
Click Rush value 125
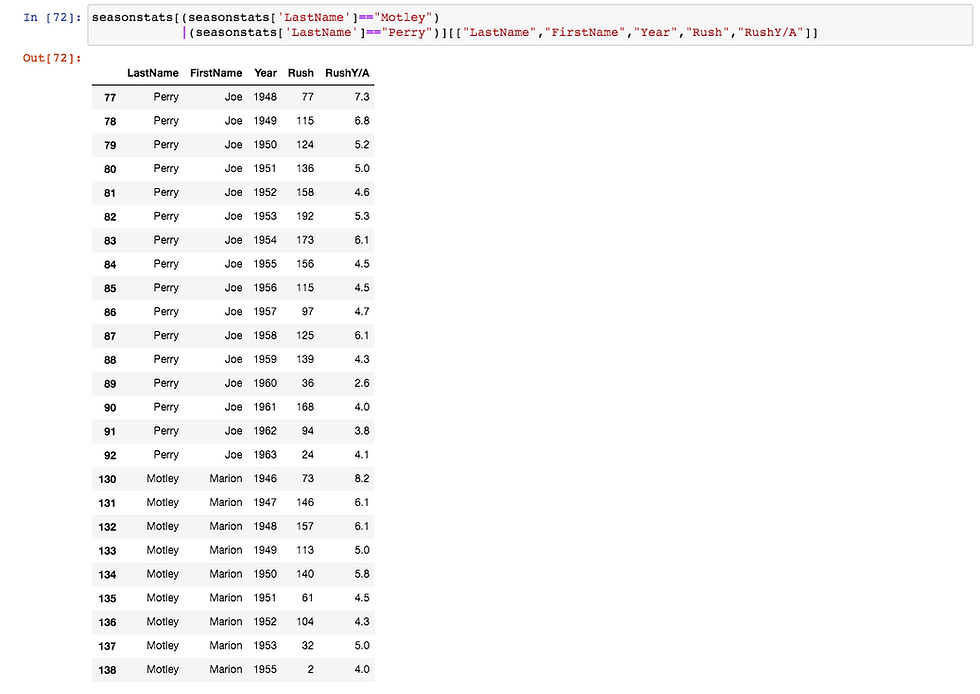coord(305,335)
